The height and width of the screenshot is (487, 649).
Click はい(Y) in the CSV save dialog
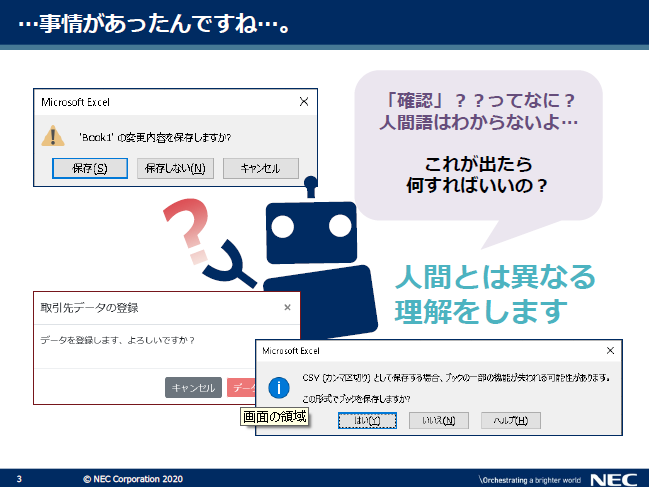point(367,421)
